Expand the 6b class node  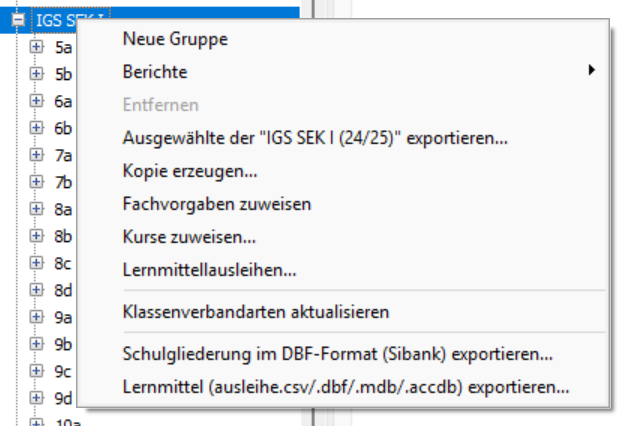tap(37, 127)
